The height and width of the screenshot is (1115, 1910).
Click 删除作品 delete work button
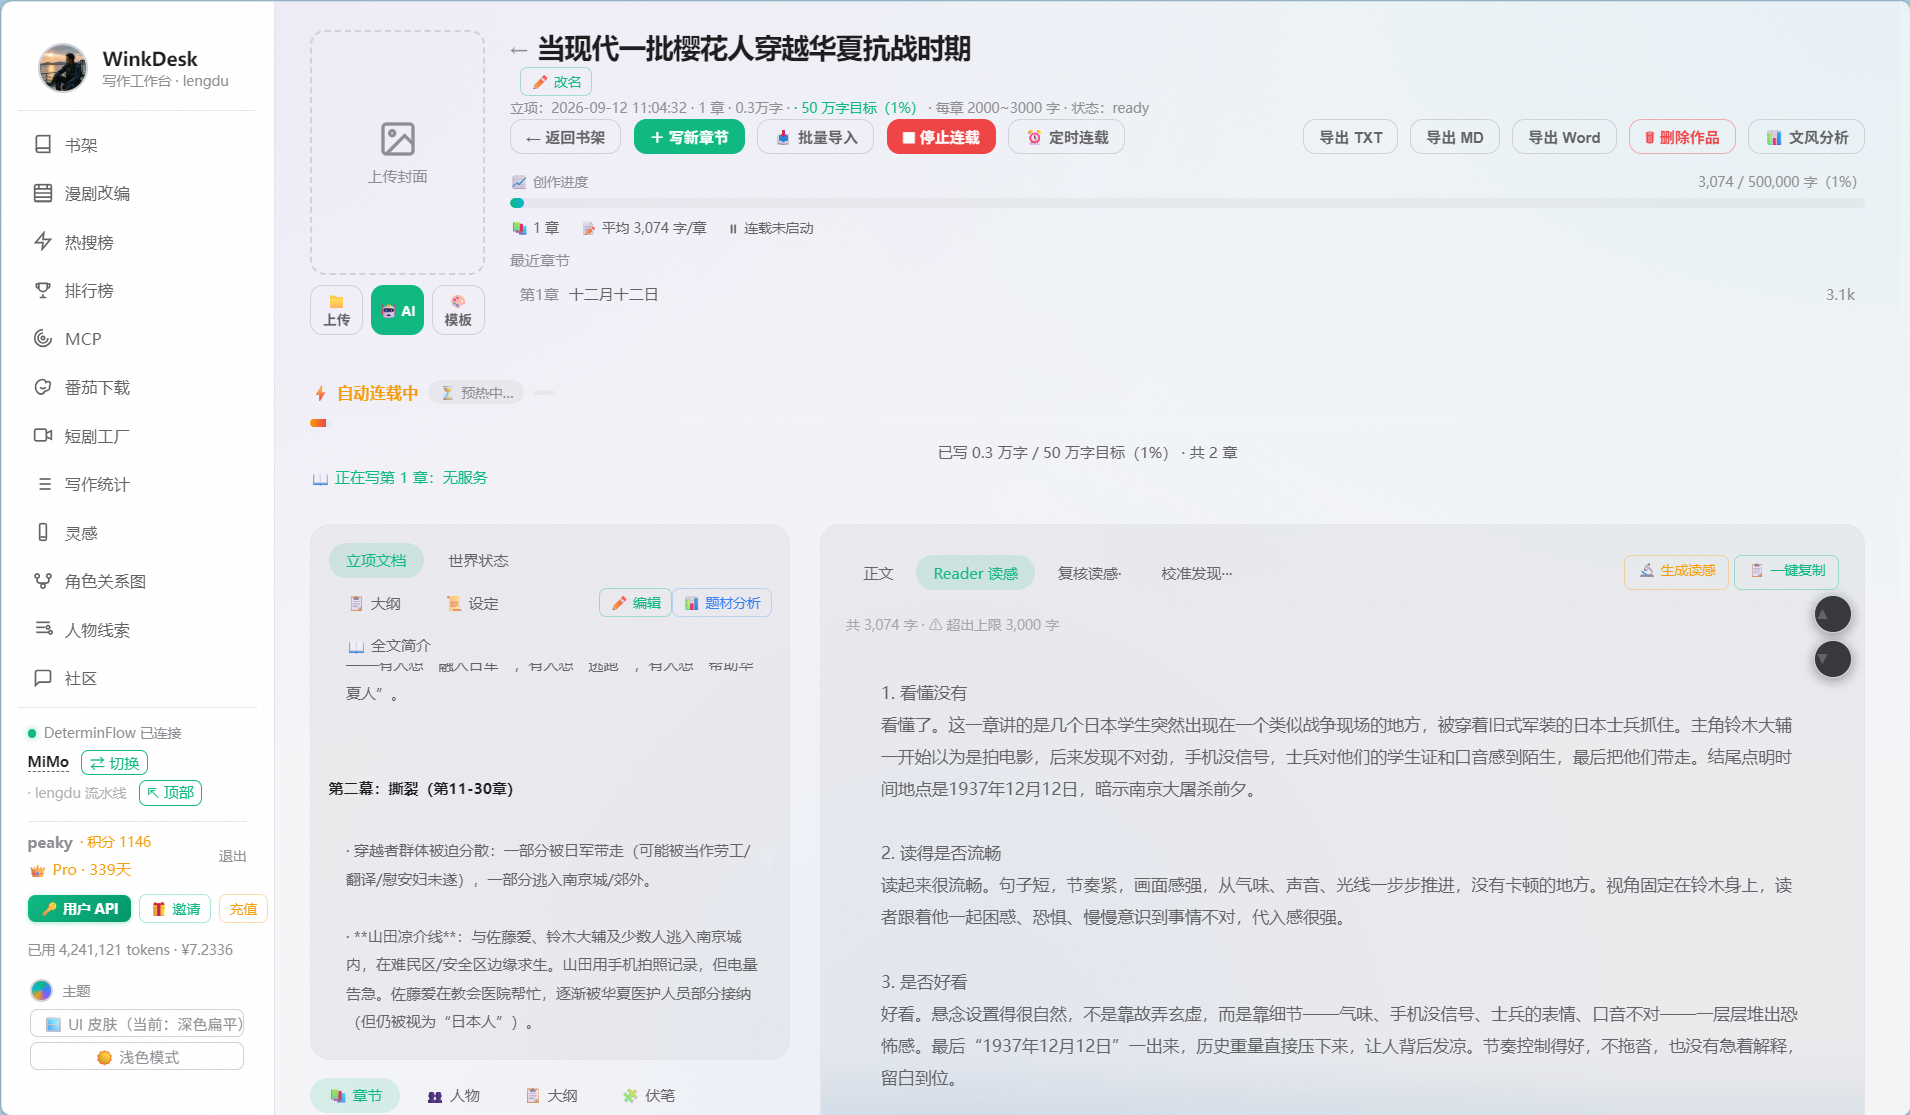tap(1682, 137)
